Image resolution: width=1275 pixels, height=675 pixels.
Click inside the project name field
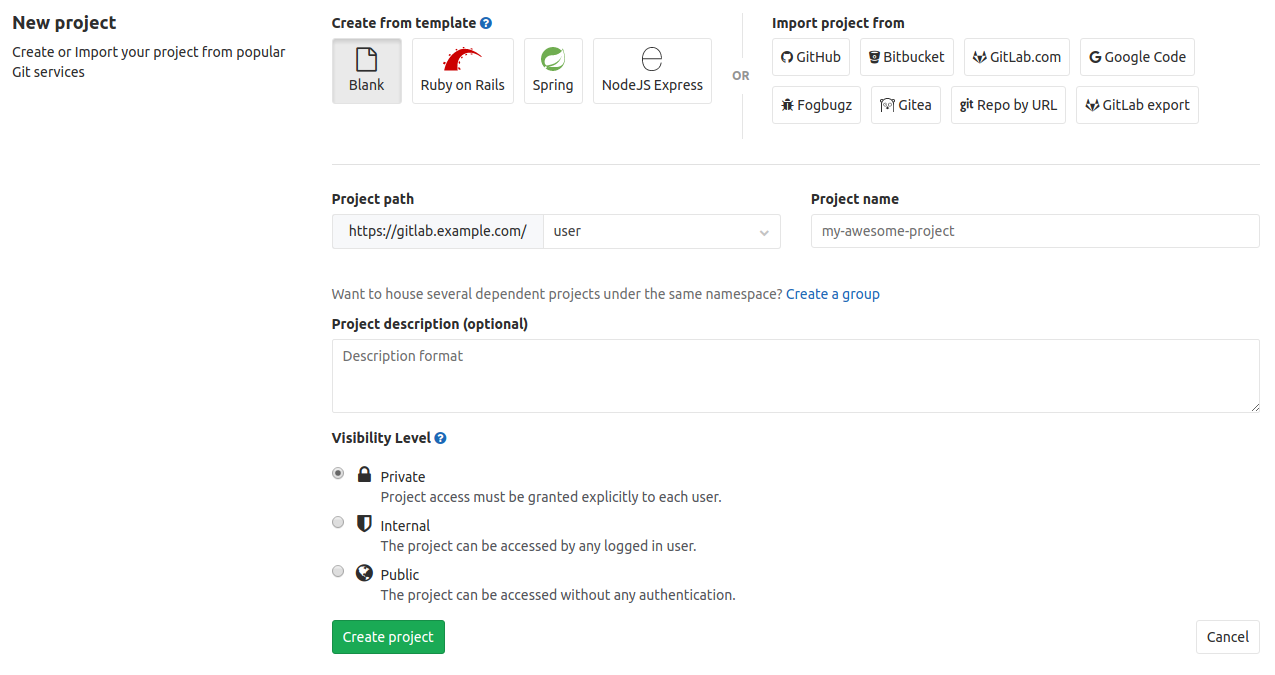1034,231
